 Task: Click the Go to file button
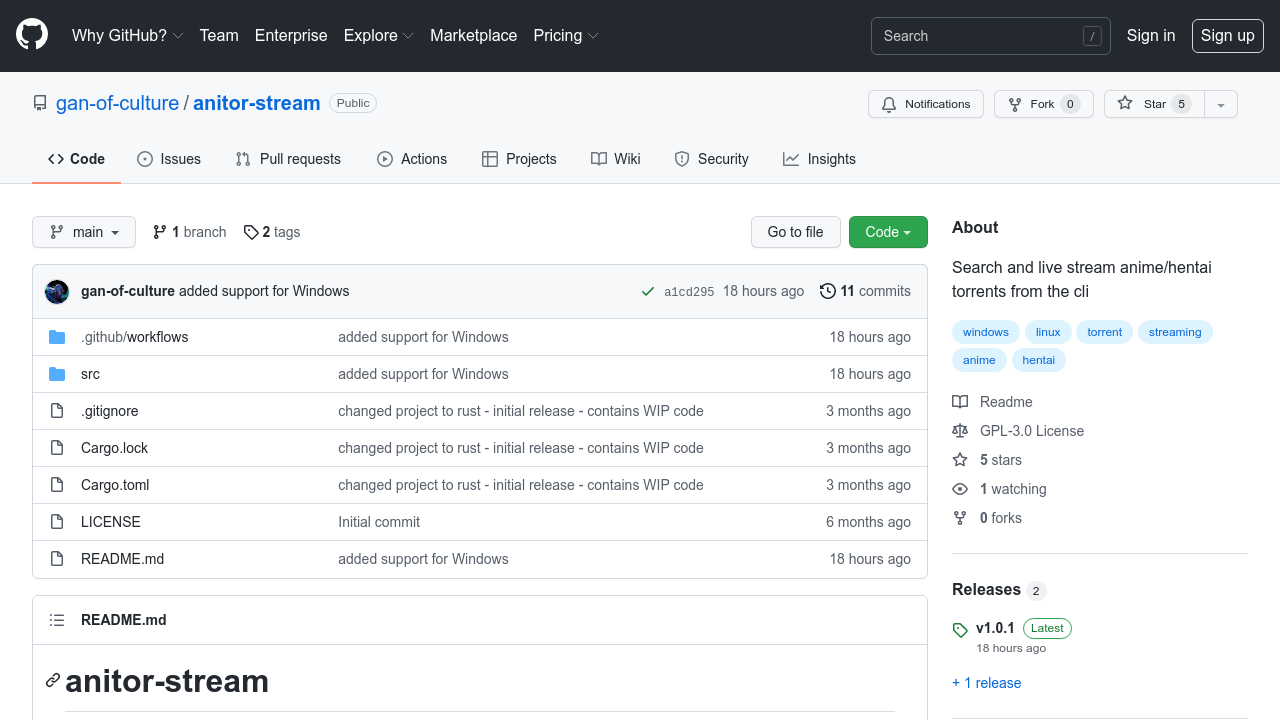(796, 232)
